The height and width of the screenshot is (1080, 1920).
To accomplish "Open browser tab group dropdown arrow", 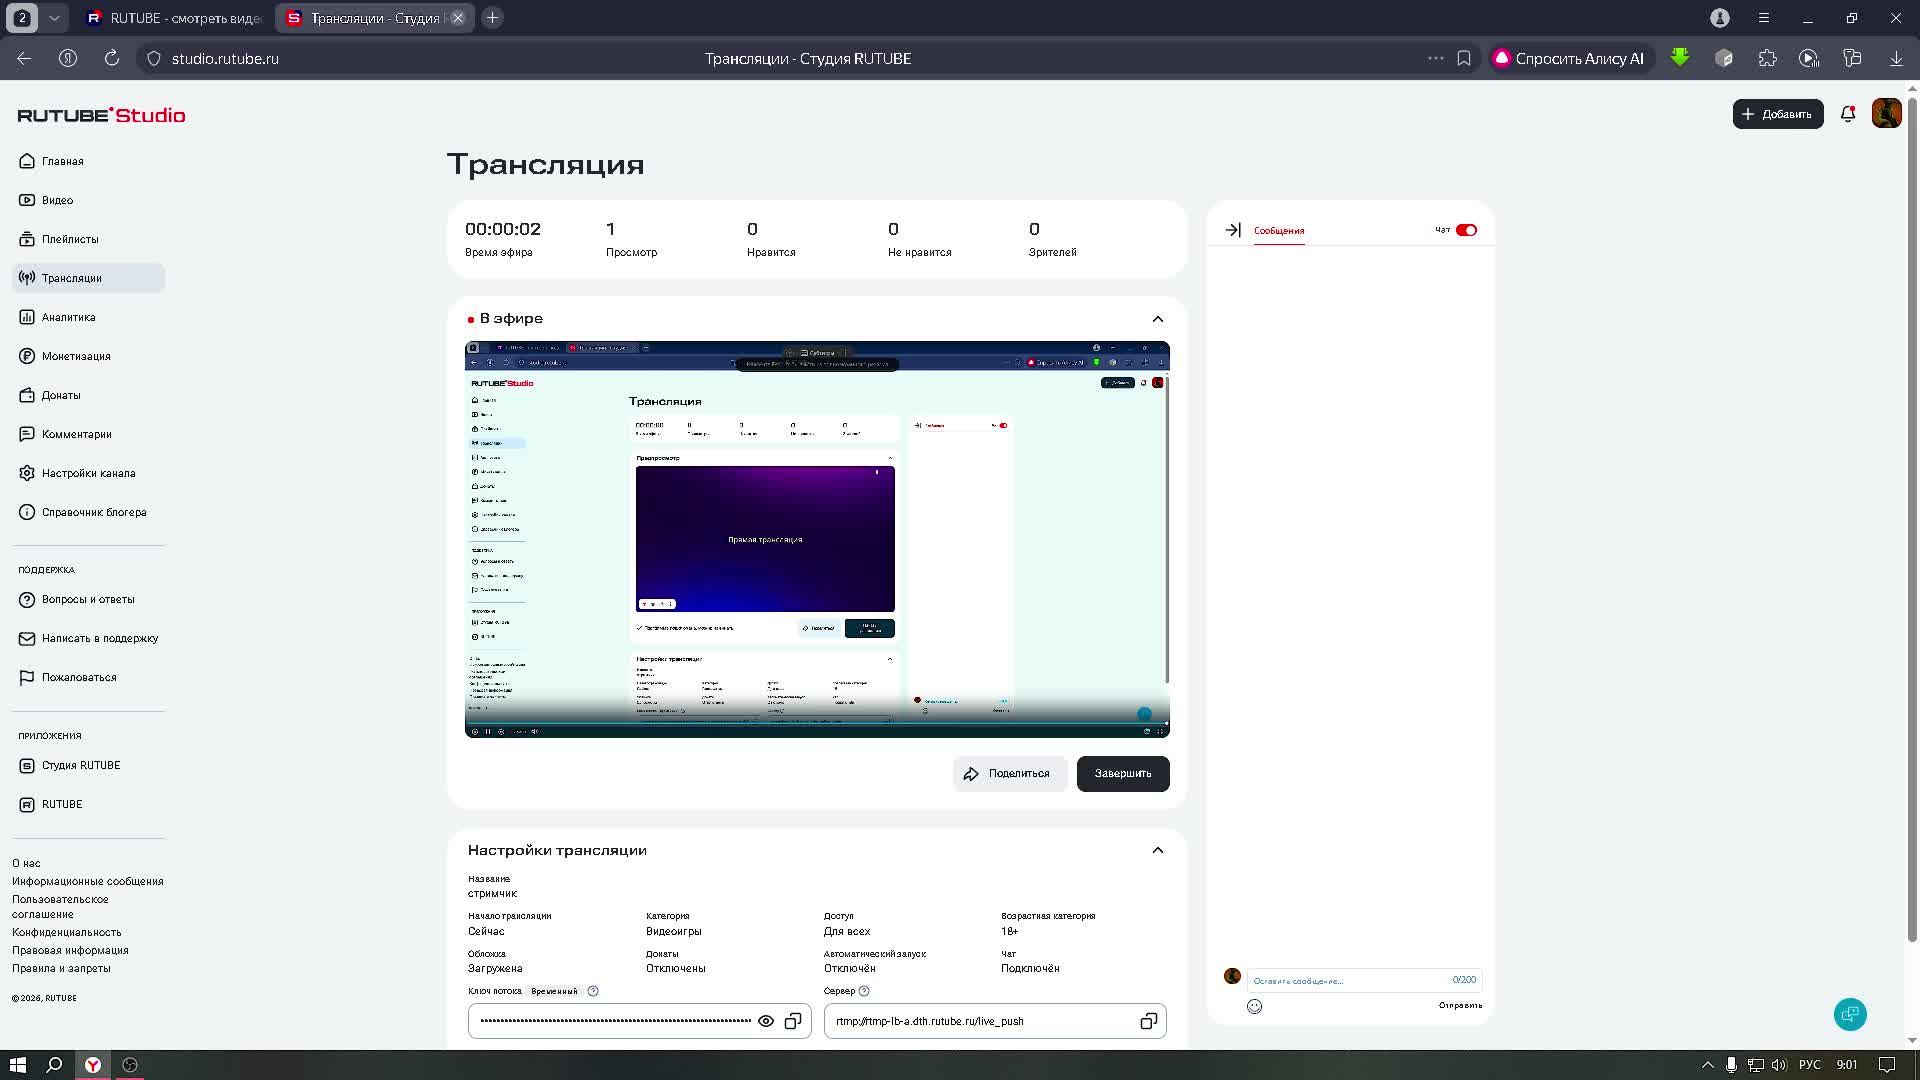I will 54,18.
